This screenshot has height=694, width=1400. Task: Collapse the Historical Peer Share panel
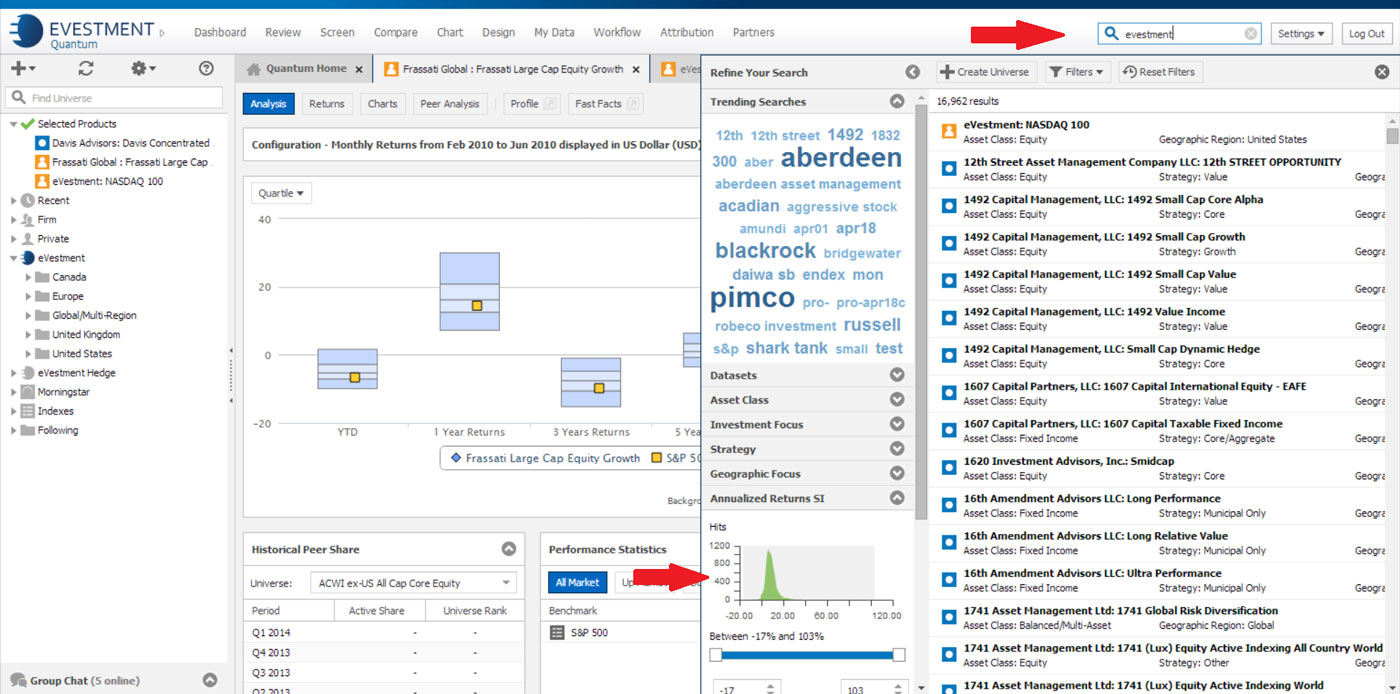[x=509, y=549]
